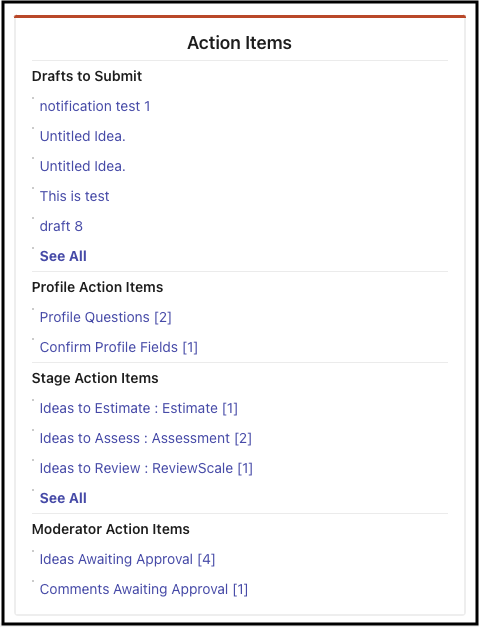This screenshot has width=479, height=627.
Task: Click the Action Items panel title
Action: pyautogui.click(x=240, y=43)
